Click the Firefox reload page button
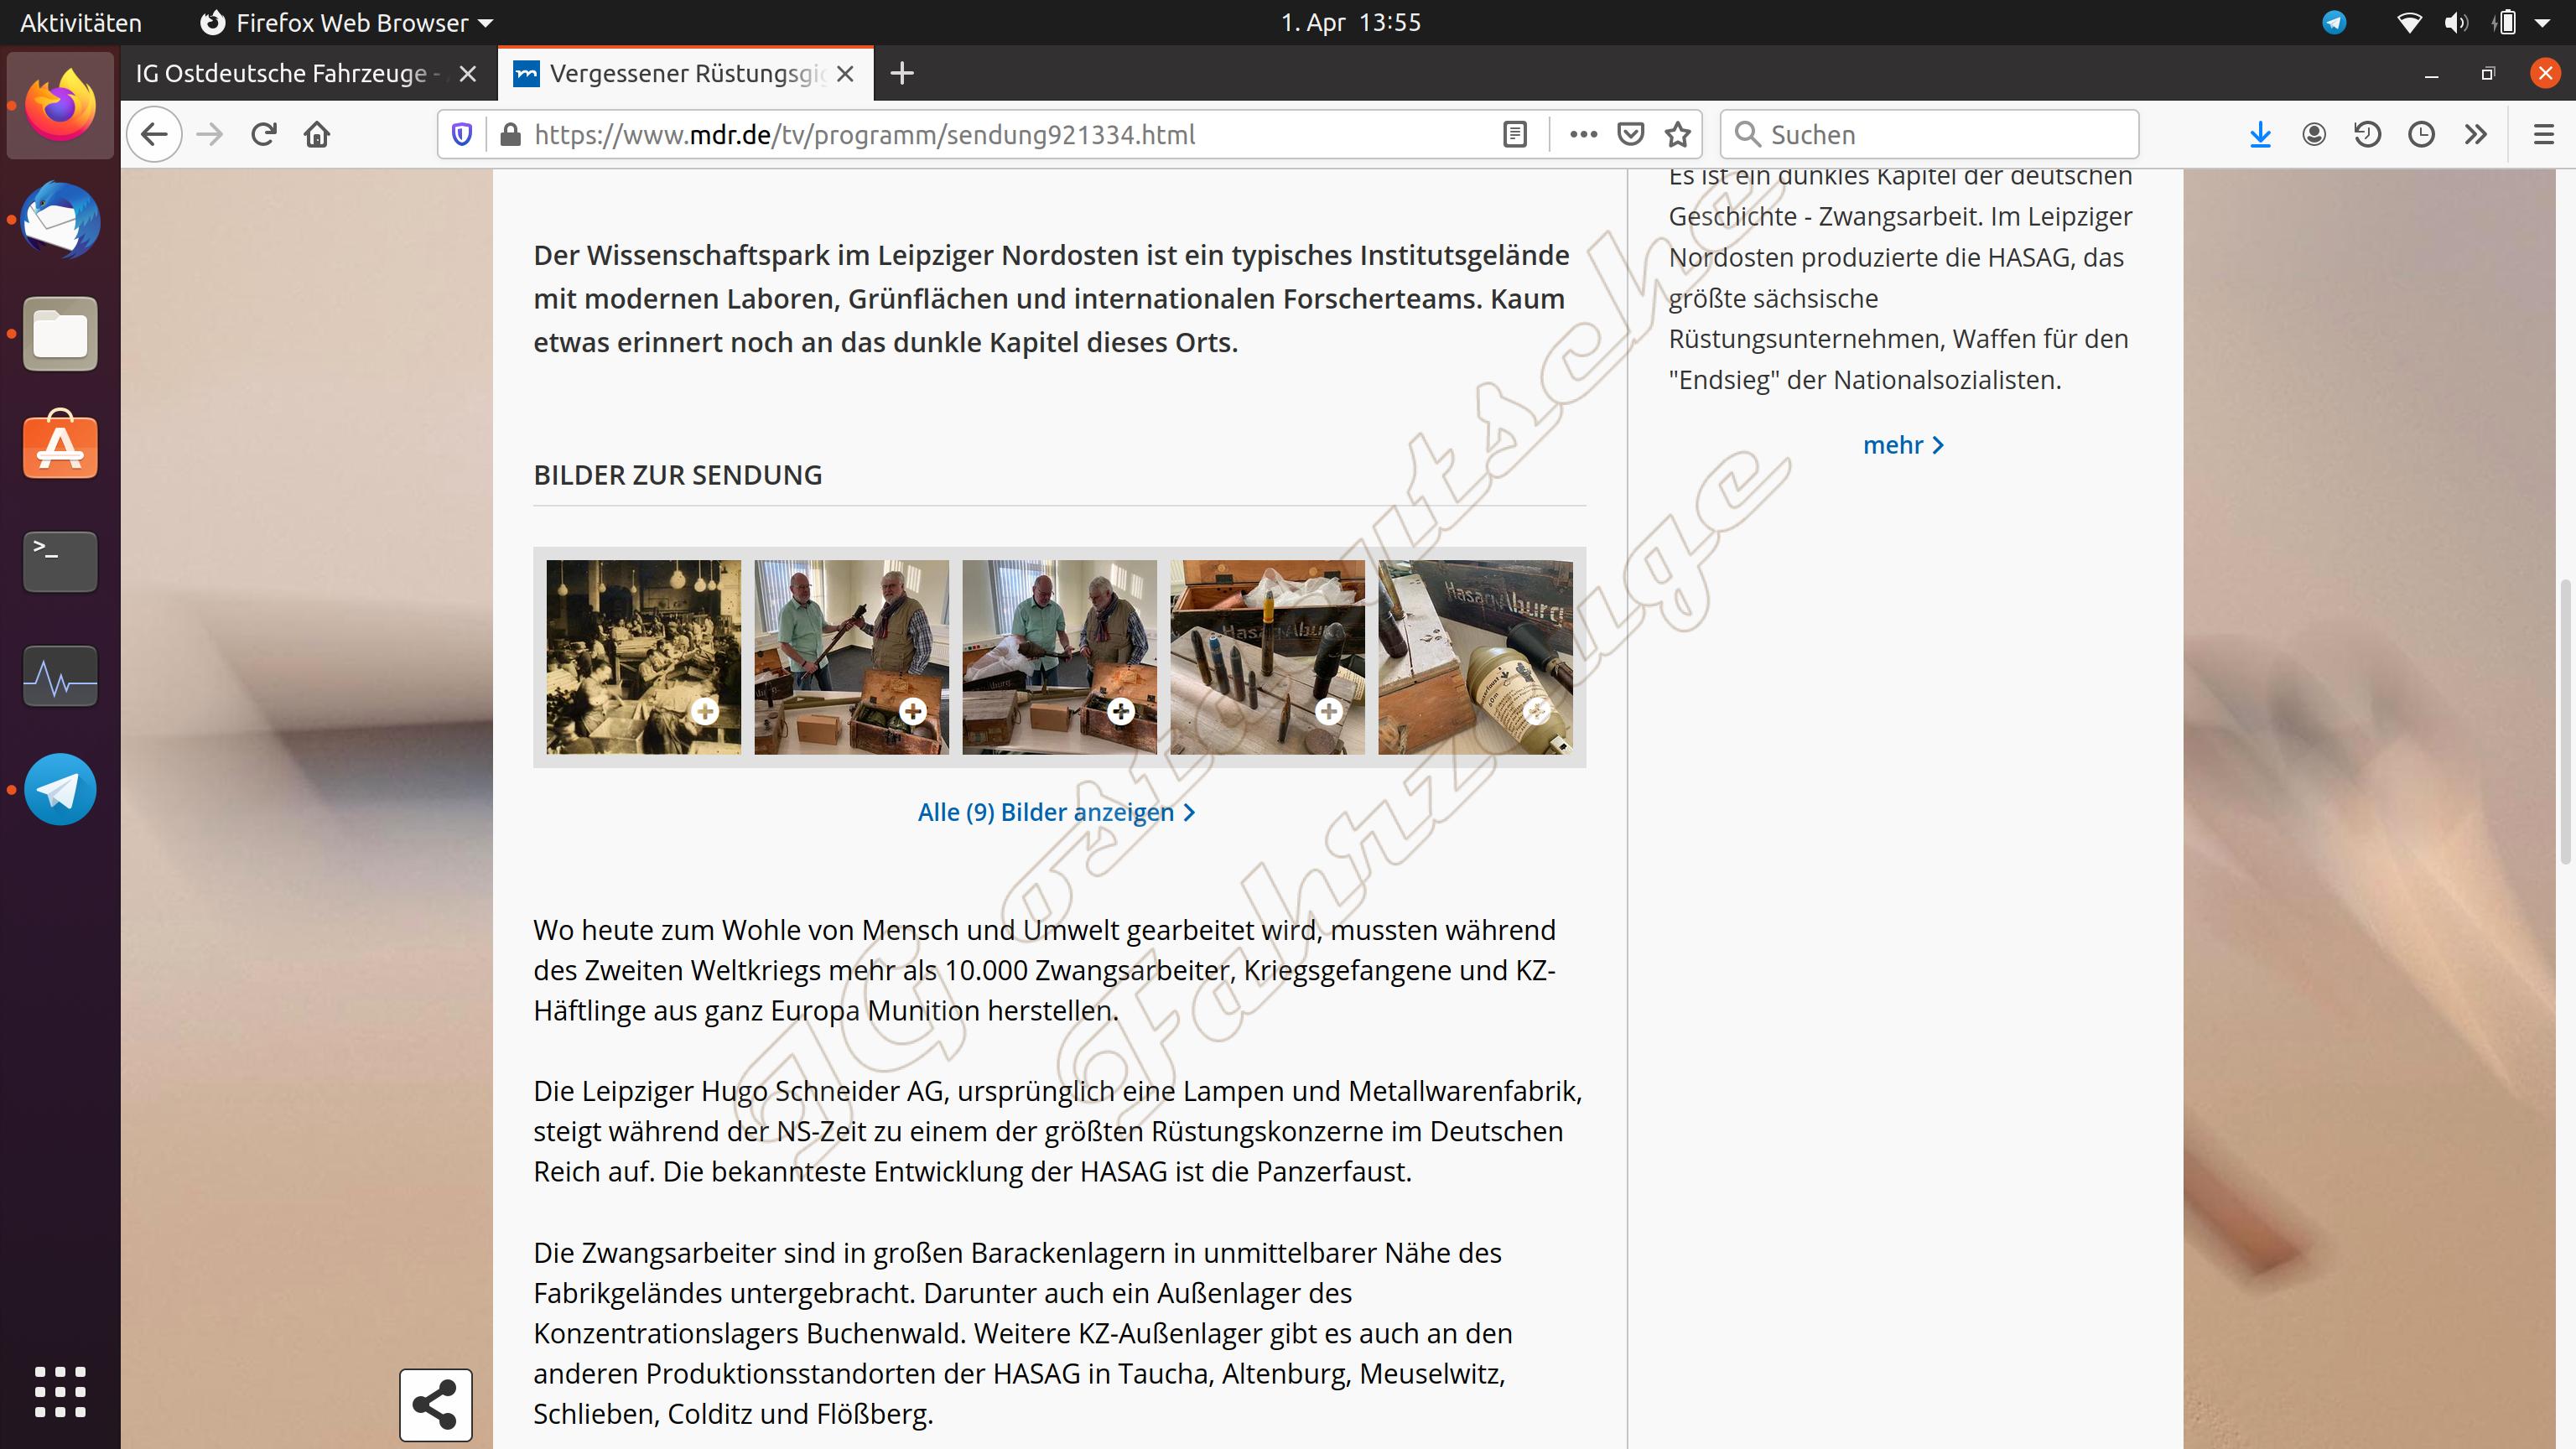Image resolution: width=2576 pixels, height=1449 pixels. pyautogui.click(x=263, y=134)
